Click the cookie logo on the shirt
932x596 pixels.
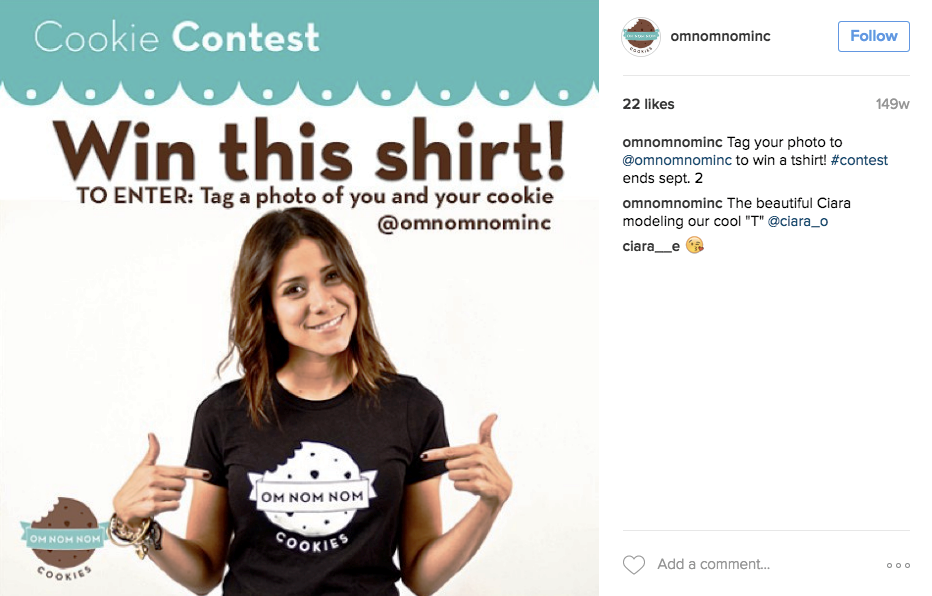[x=311, y=496]
